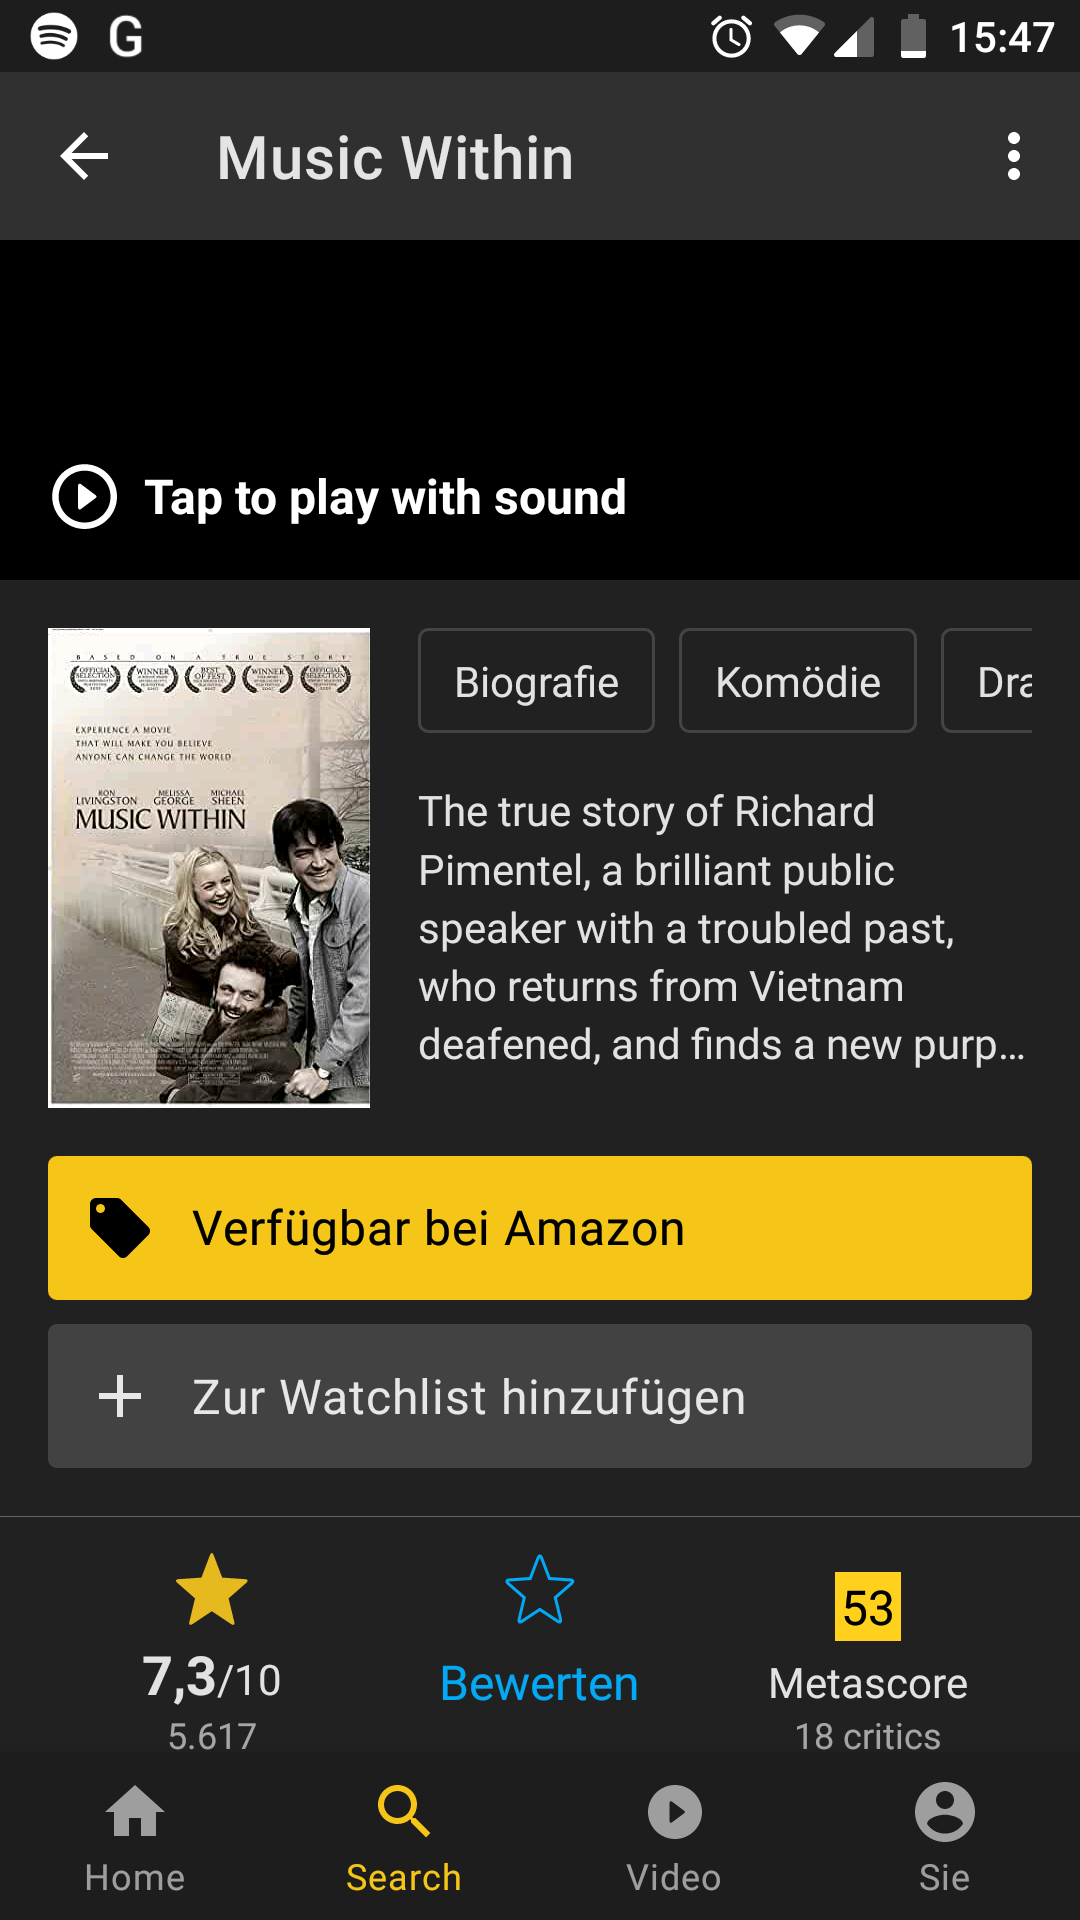Tap the yellow star rating icon

(212, 1590)
